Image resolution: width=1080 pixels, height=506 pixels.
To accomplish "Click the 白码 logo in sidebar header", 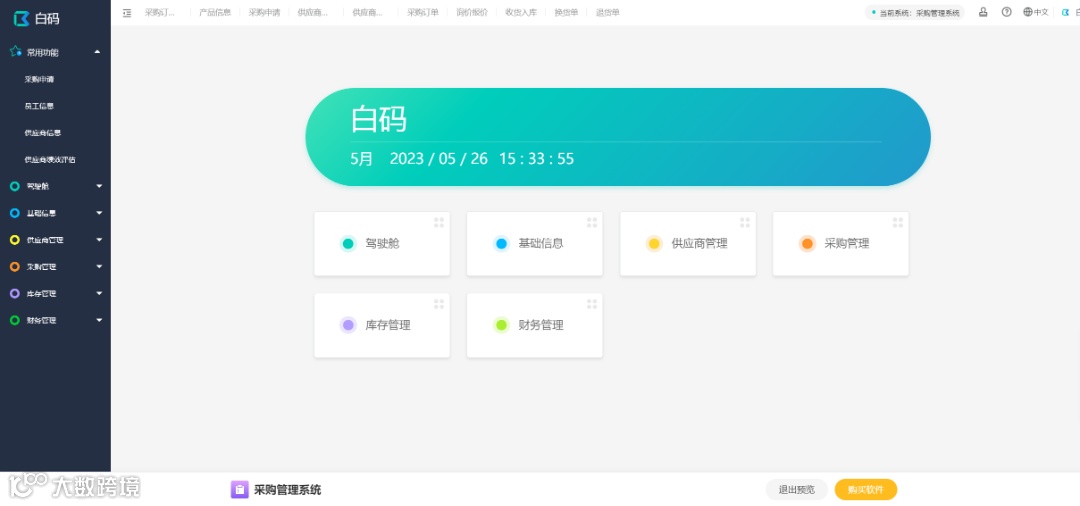I will (x=36, y=18).
